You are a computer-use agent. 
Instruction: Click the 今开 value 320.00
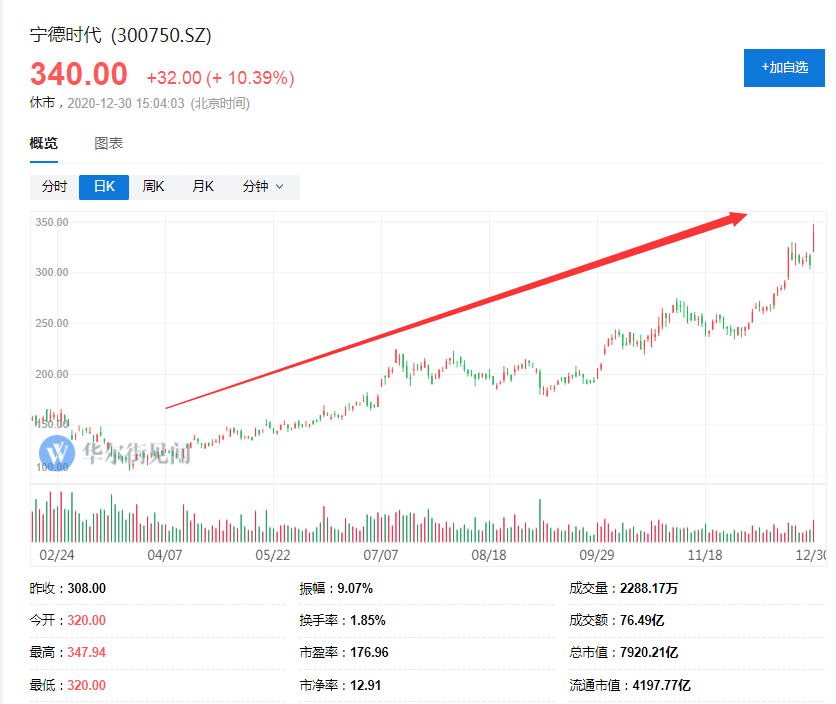tap(86, 620)
